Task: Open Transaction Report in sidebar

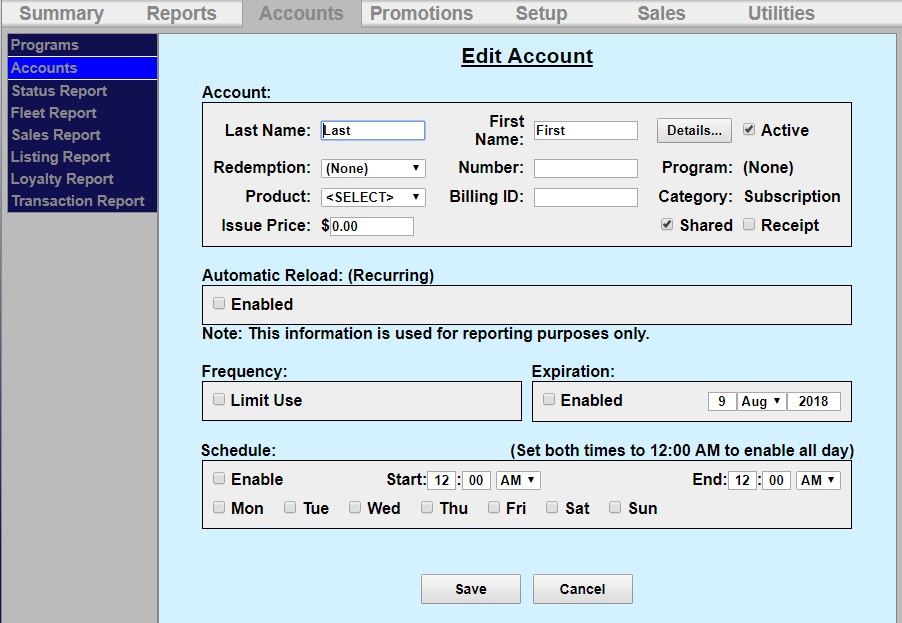Action: tap(78, 201)
